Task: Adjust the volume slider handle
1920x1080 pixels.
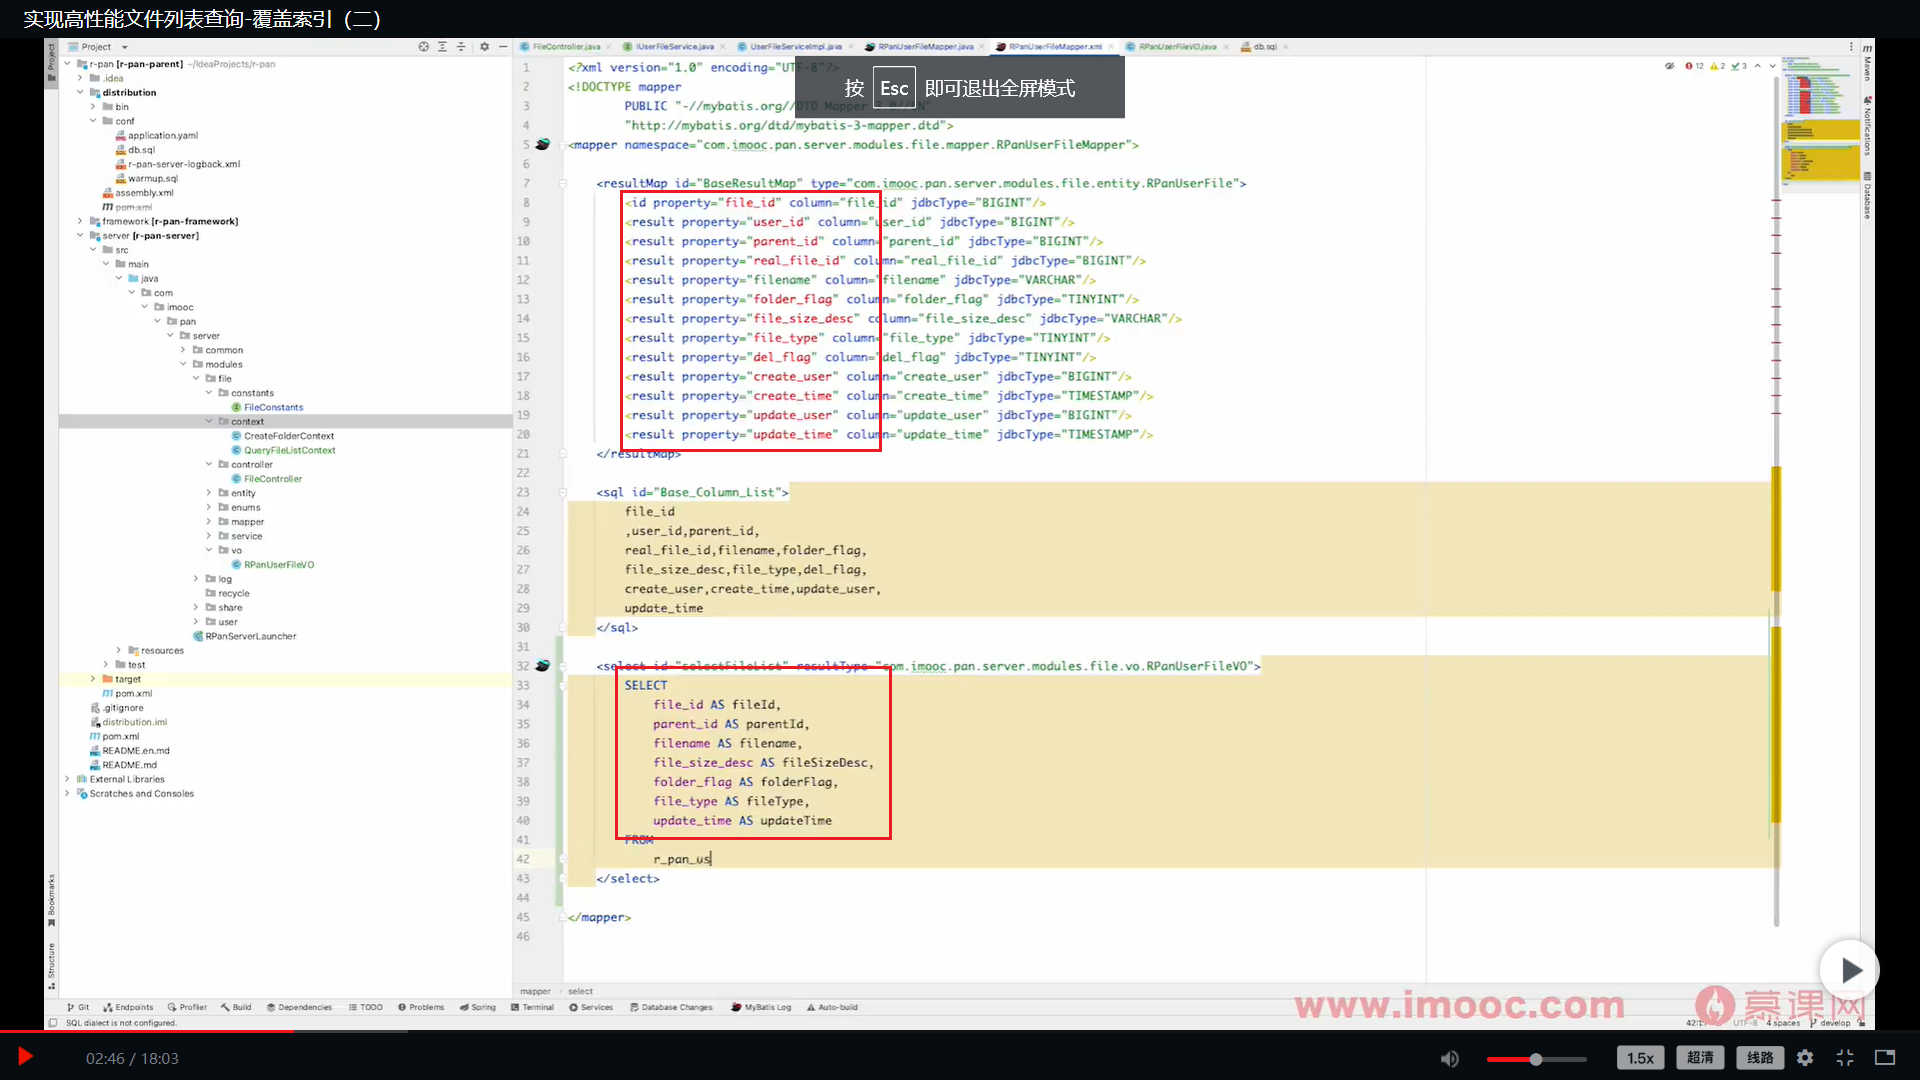Action: [x=1535, y=1058]
